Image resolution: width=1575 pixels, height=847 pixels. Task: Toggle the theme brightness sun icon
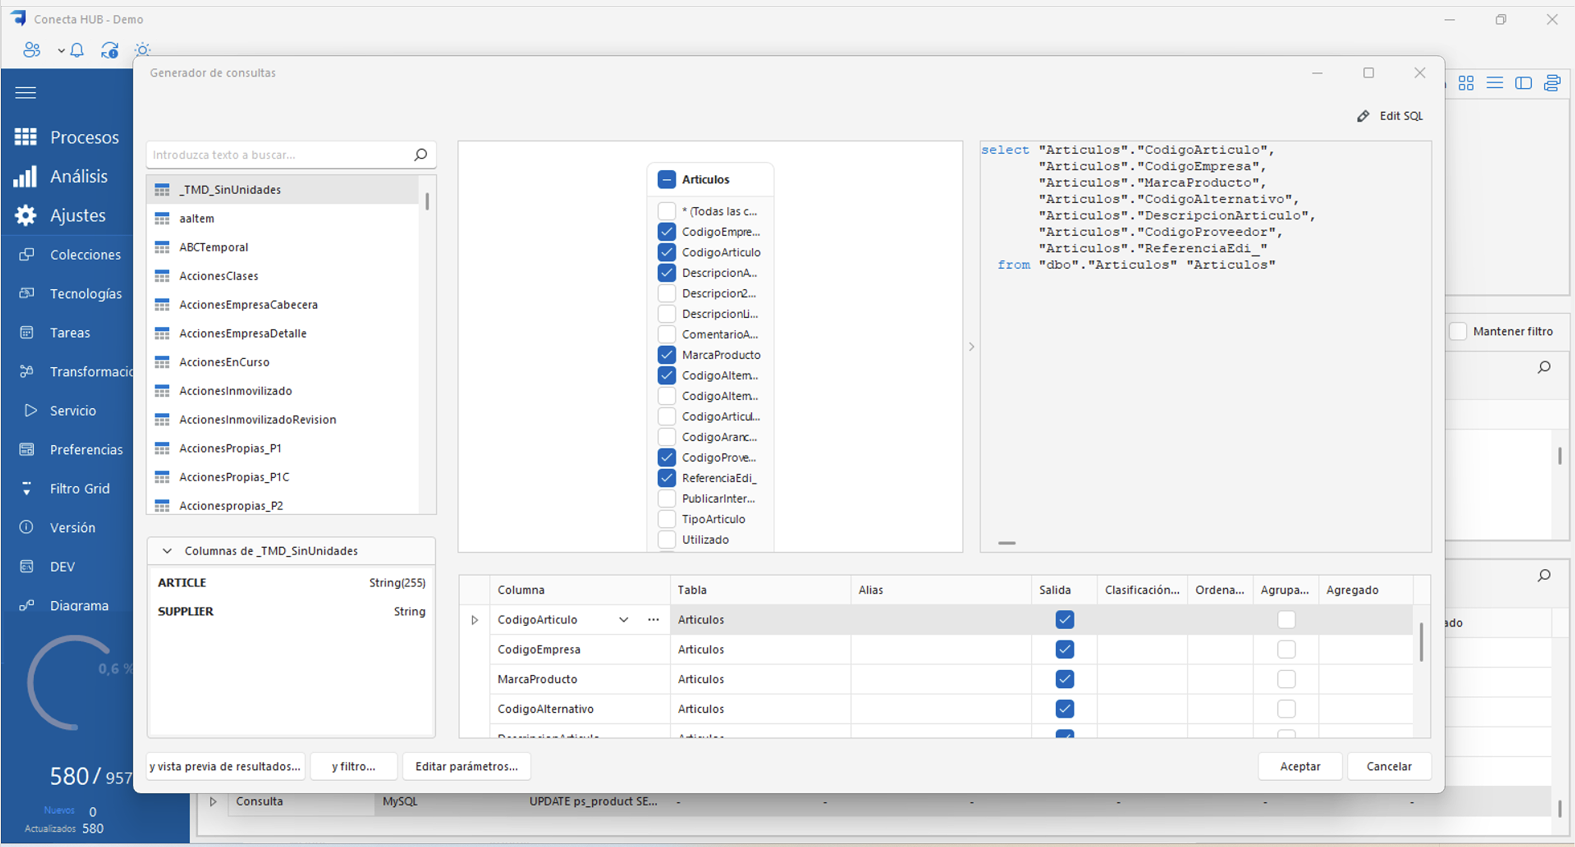coord(143,50)
